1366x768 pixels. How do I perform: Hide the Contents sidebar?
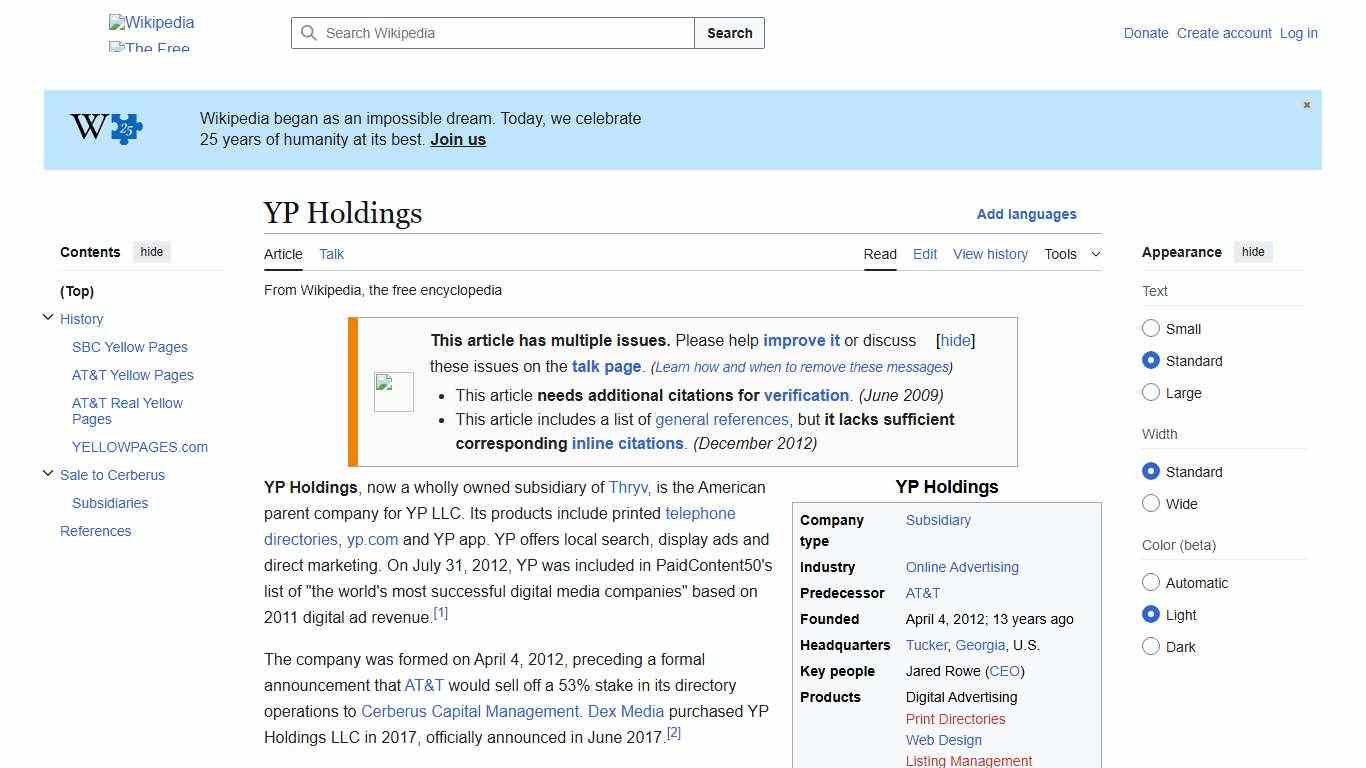coord(151,252)
